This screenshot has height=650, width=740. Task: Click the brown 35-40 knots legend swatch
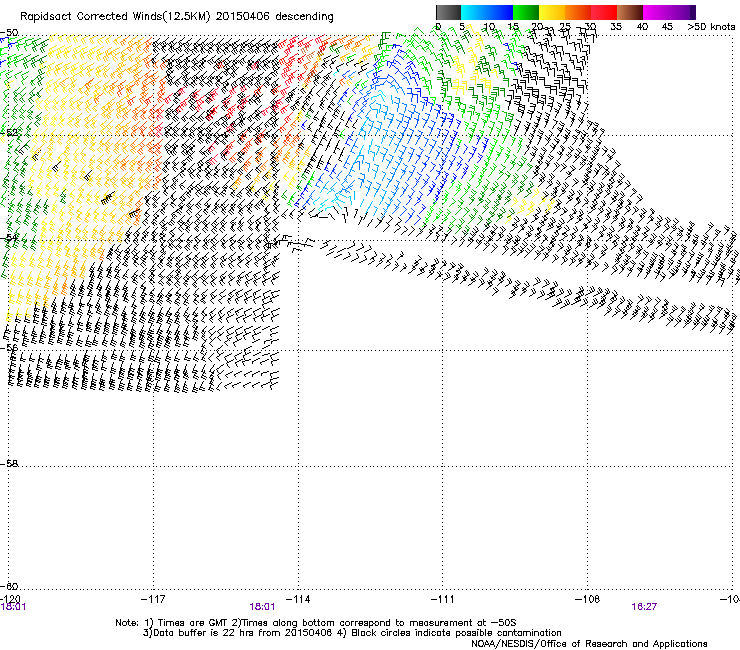(630, 12)
